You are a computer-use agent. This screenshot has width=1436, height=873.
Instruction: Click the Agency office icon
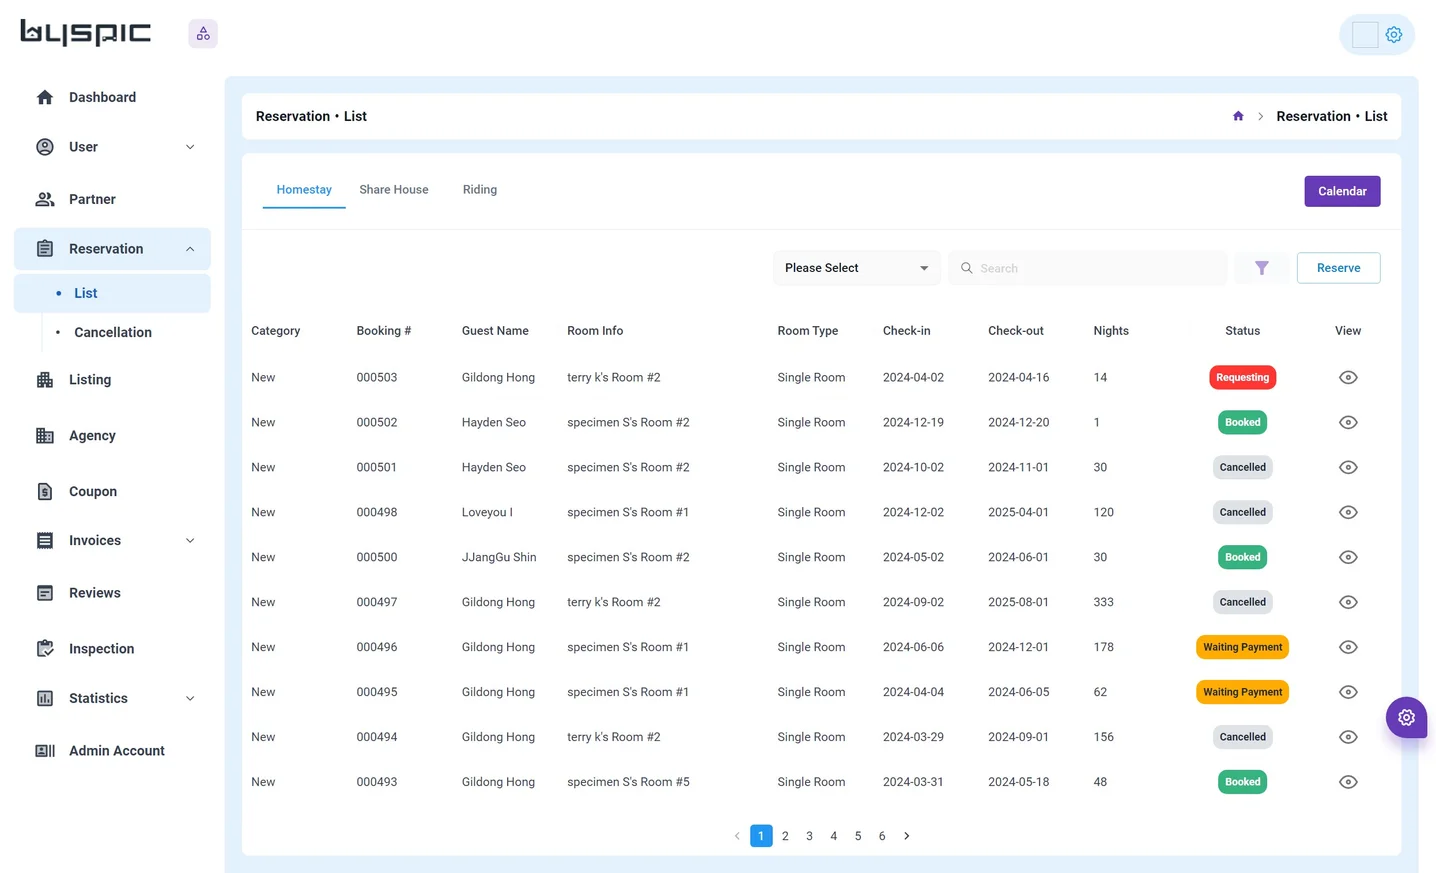45,436
